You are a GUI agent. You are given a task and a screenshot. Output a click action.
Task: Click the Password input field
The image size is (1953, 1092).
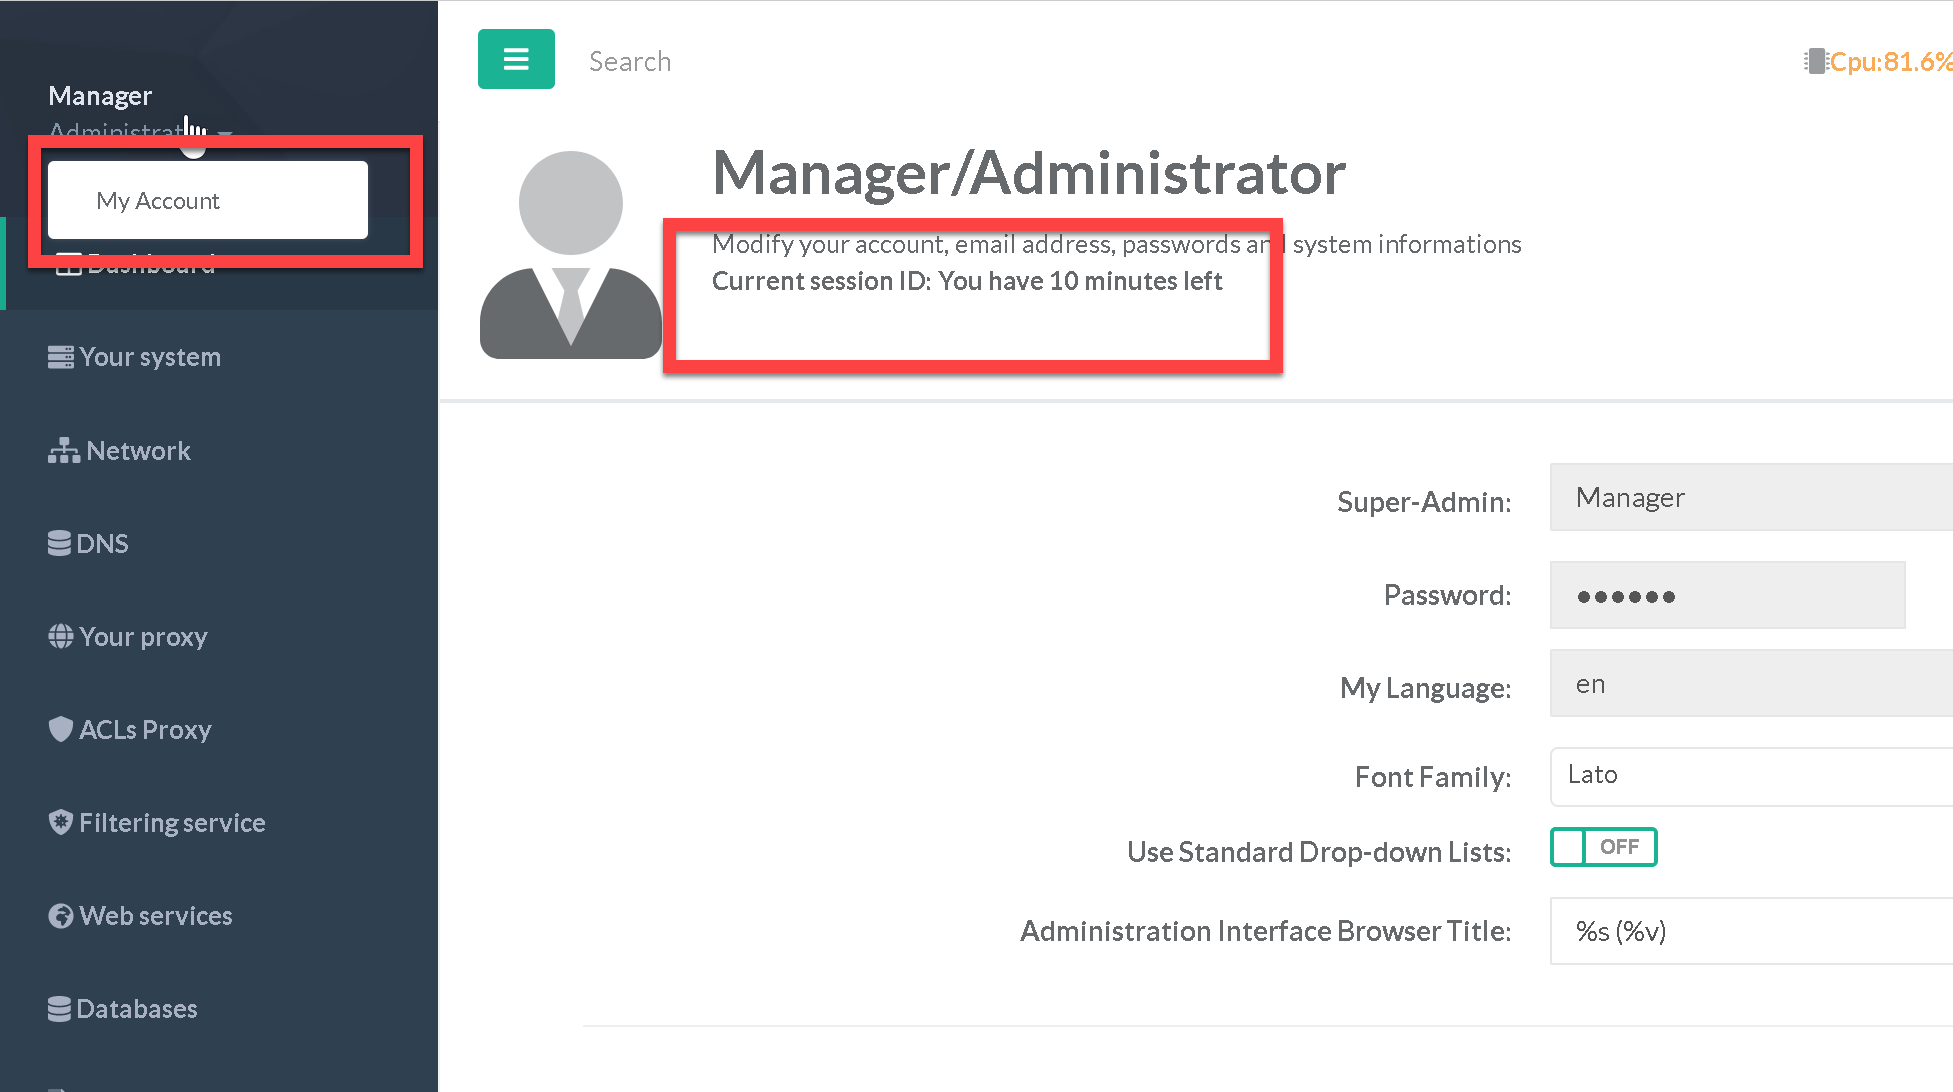click(1727, 596)
